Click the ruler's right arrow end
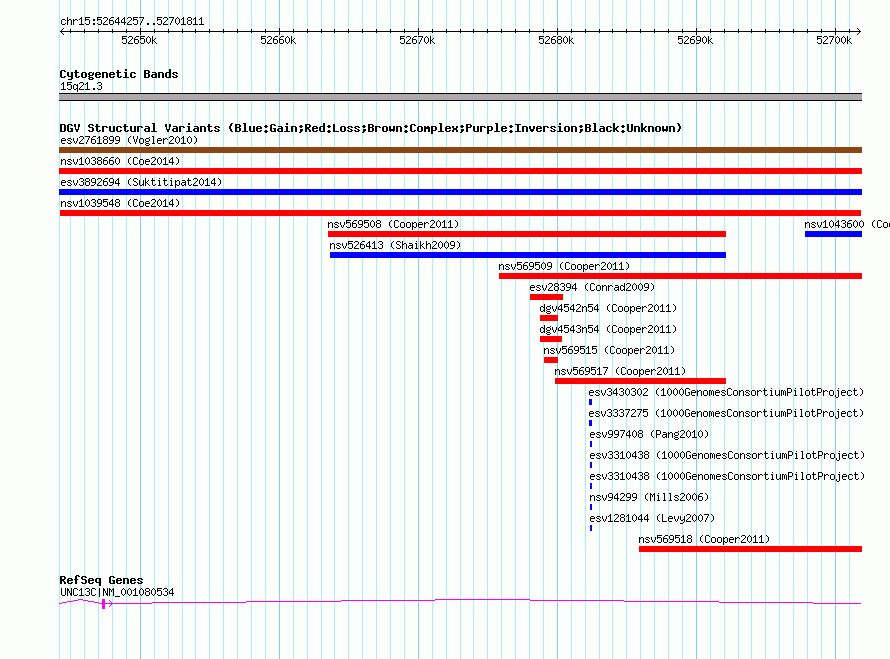 tap(859, 31)
